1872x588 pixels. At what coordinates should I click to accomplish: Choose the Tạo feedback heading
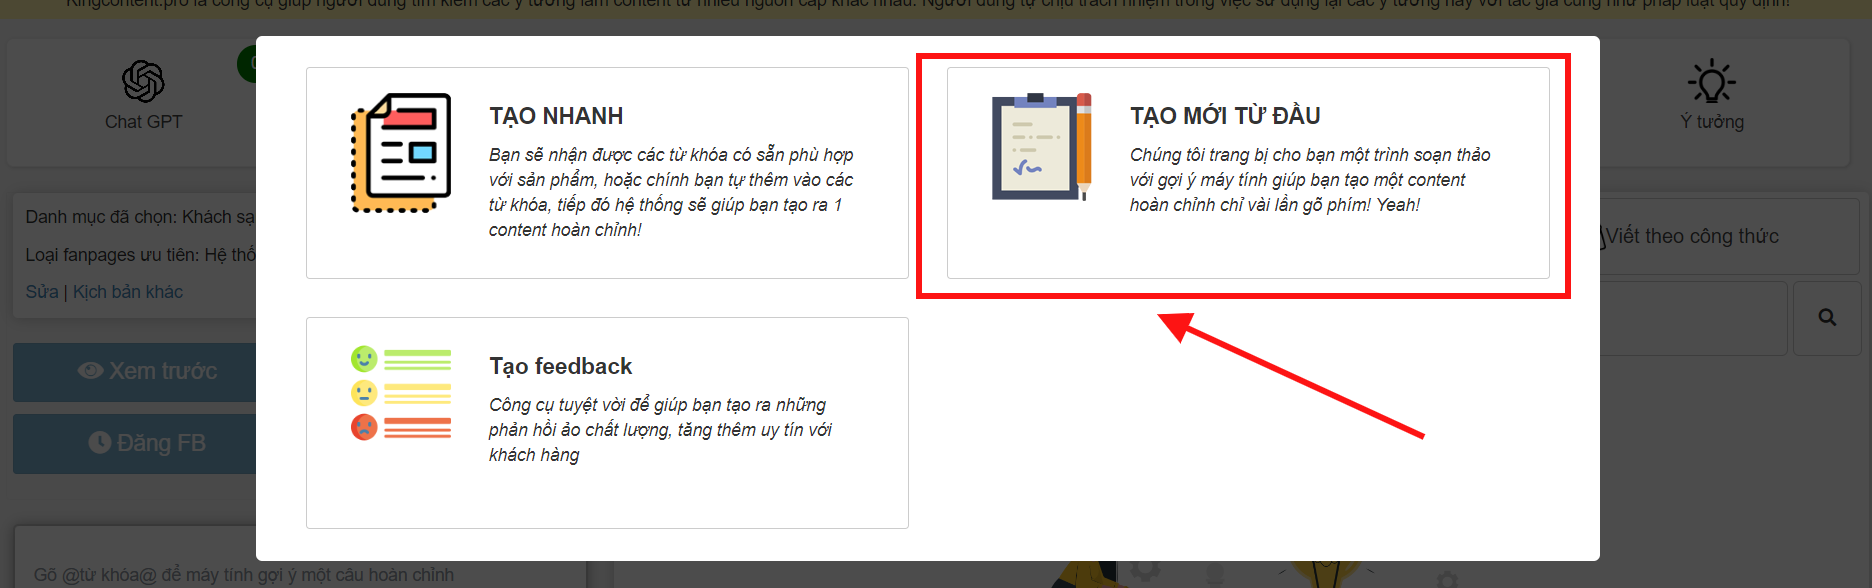click(x=561, y=366)
